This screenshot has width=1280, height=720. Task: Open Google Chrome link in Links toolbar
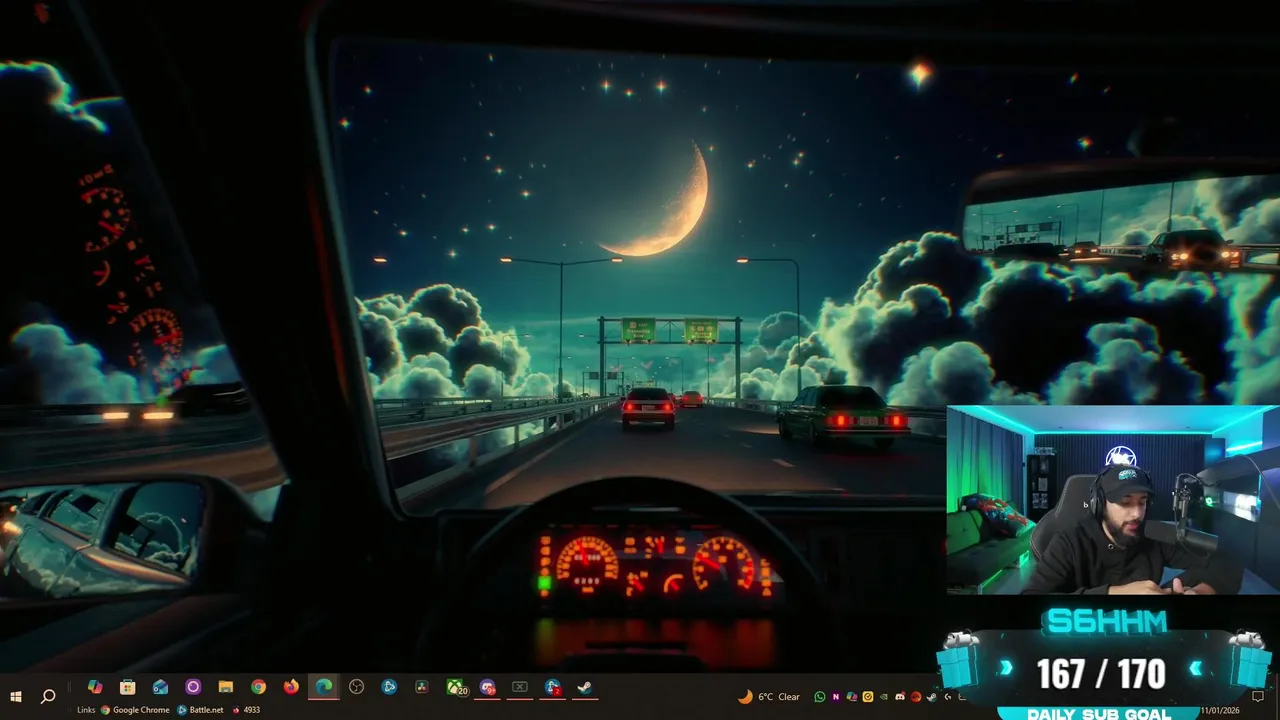click(135, 710)
